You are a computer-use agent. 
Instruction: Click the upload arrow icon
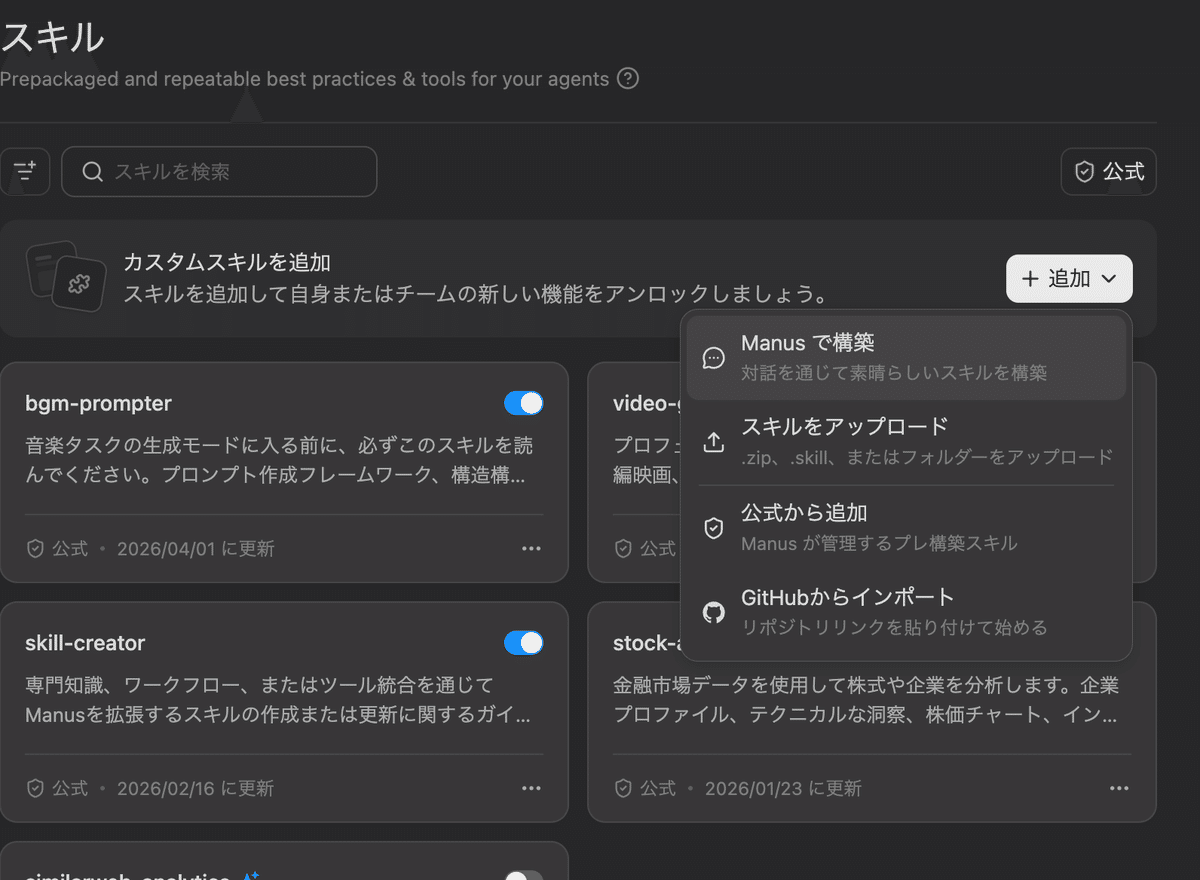[x=713, y=442]
